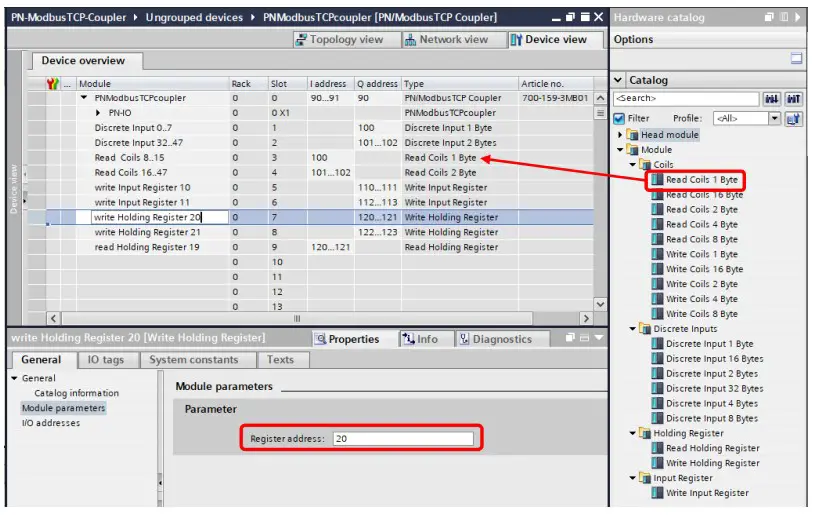Select Discrete Input 16 Bytes catalog icon
The height and width of the screenshot is (515, 815).
point(657,359)
